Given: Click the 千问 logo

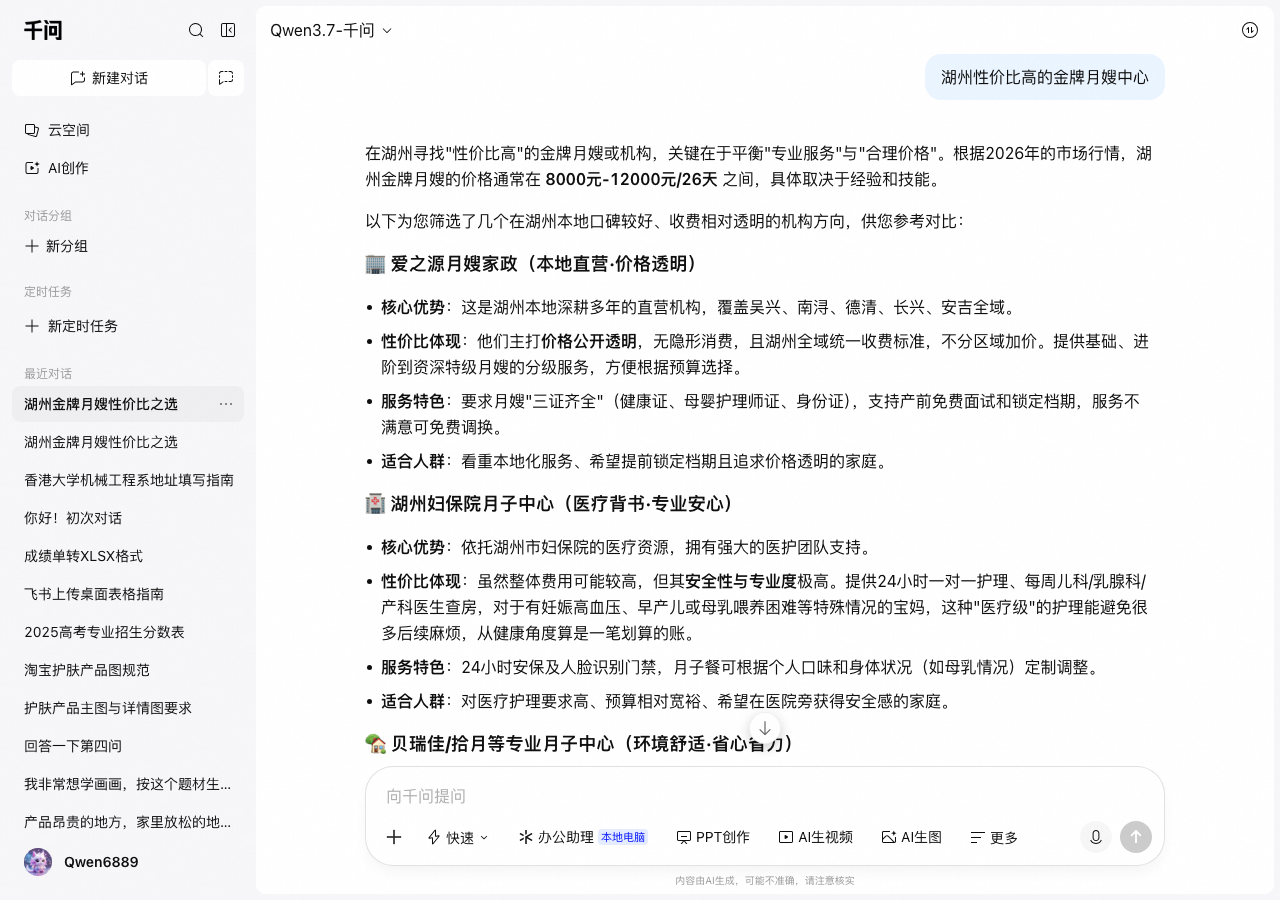Looking at the screenshot, I should click(x=43, y=30).
